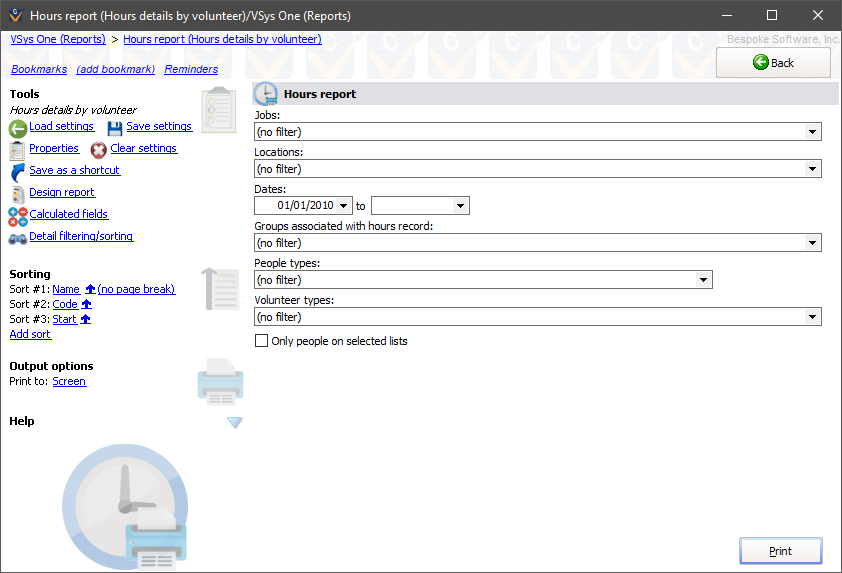
Task: Toggle Sort #2 Code direction arrow
Action: 87,305
